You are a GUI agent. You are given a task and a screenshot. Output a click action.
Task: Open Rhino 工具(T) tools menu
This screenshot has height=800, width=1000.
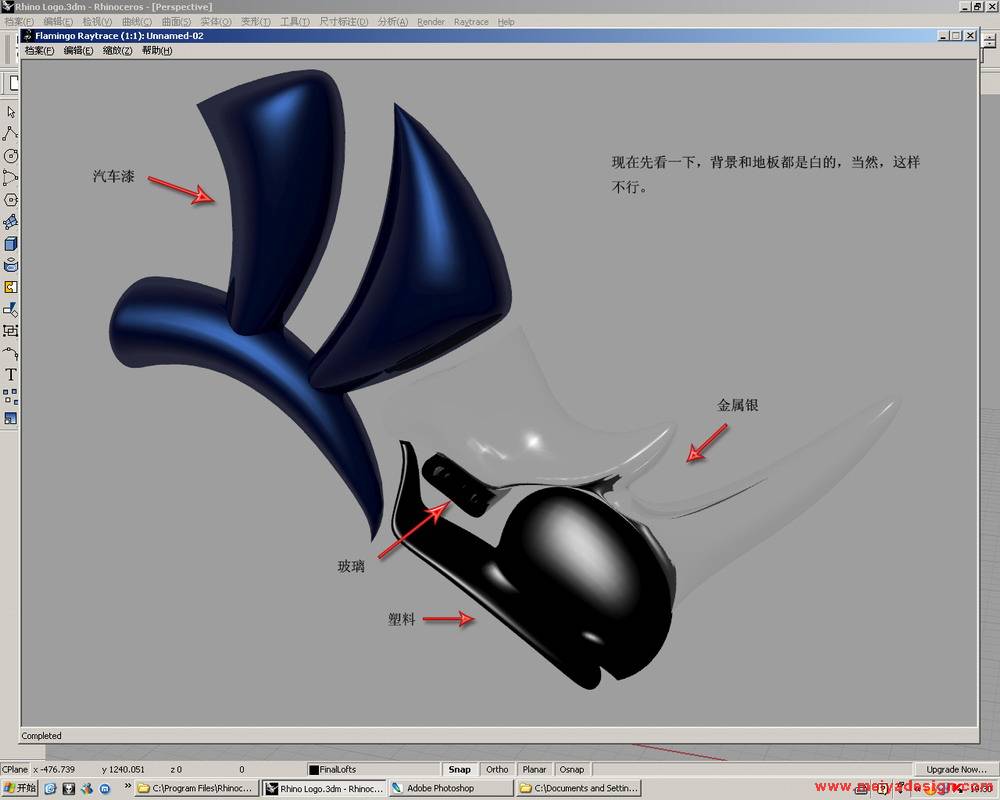(295, 22)
